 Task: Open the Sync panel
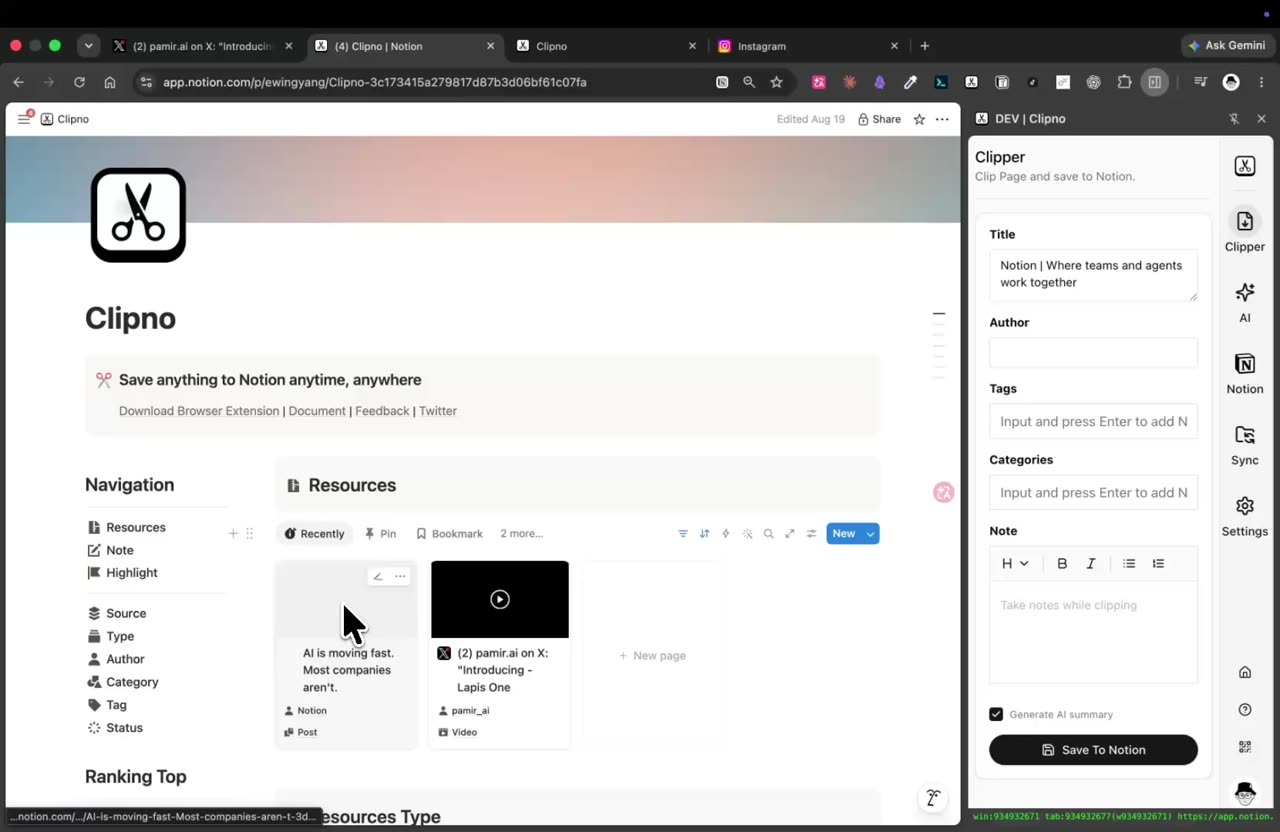click(1245, 446)
